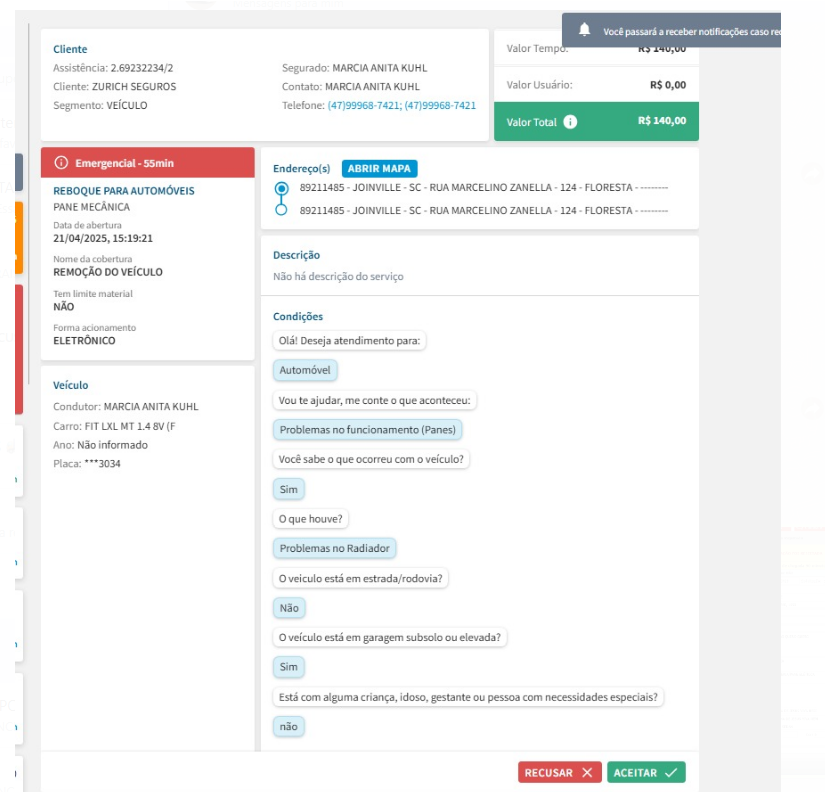Image resolution: width=825 pixels, height=792 pixels.
Task: Click 'Está com alguma criança, idoso' question
Action: [468, 697]
